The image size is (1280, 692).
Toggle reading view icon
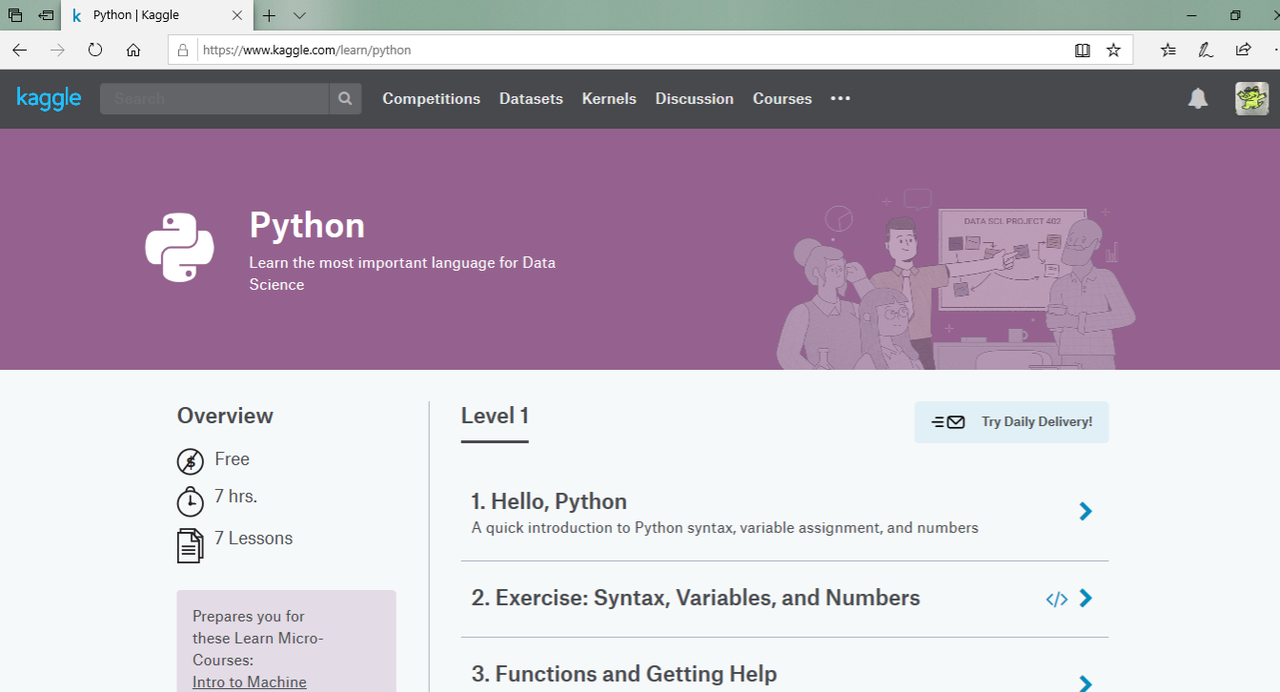(x=1082, y=50)
